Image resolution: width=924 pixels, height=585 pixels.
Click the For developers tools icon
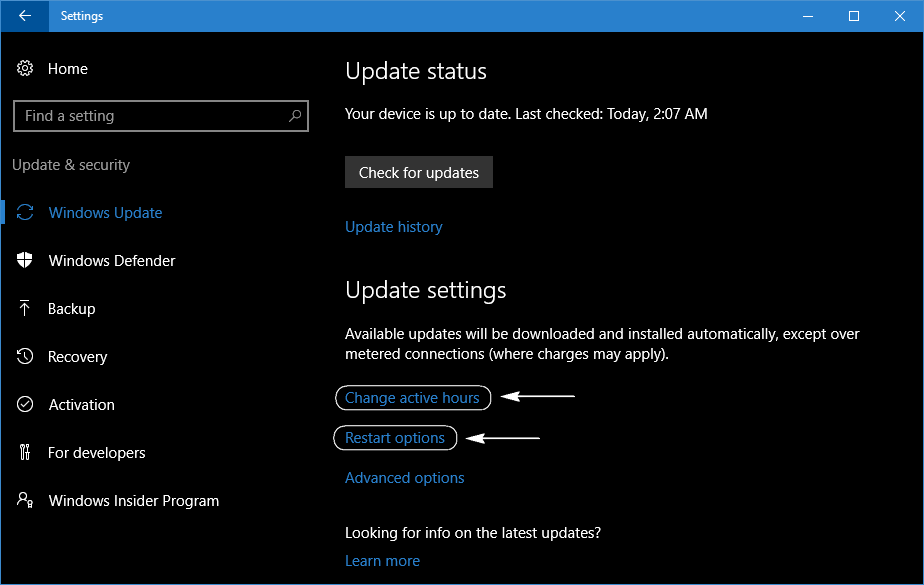point(25,452)
